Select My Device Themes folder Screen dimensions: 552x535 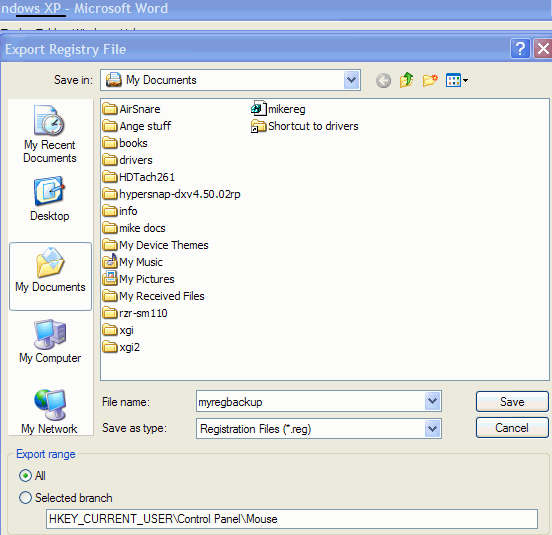pyautogui.click(x=155, y=245)
